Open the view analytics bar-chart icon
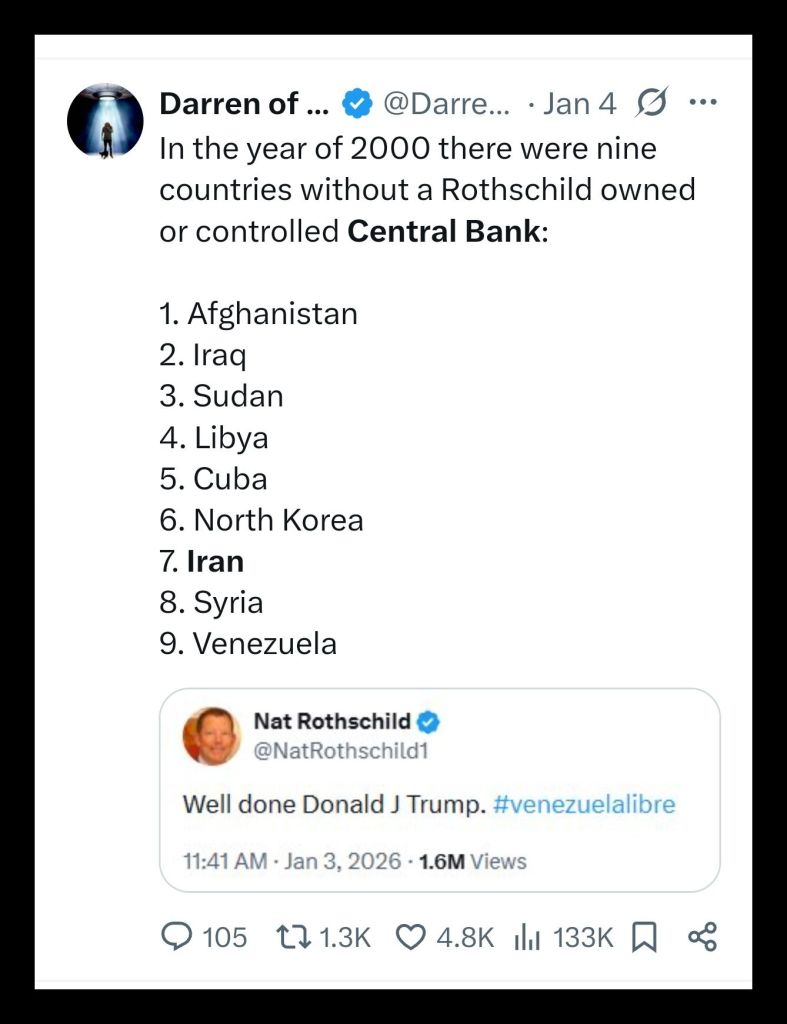787x1024 pixels. click(527, 937)
